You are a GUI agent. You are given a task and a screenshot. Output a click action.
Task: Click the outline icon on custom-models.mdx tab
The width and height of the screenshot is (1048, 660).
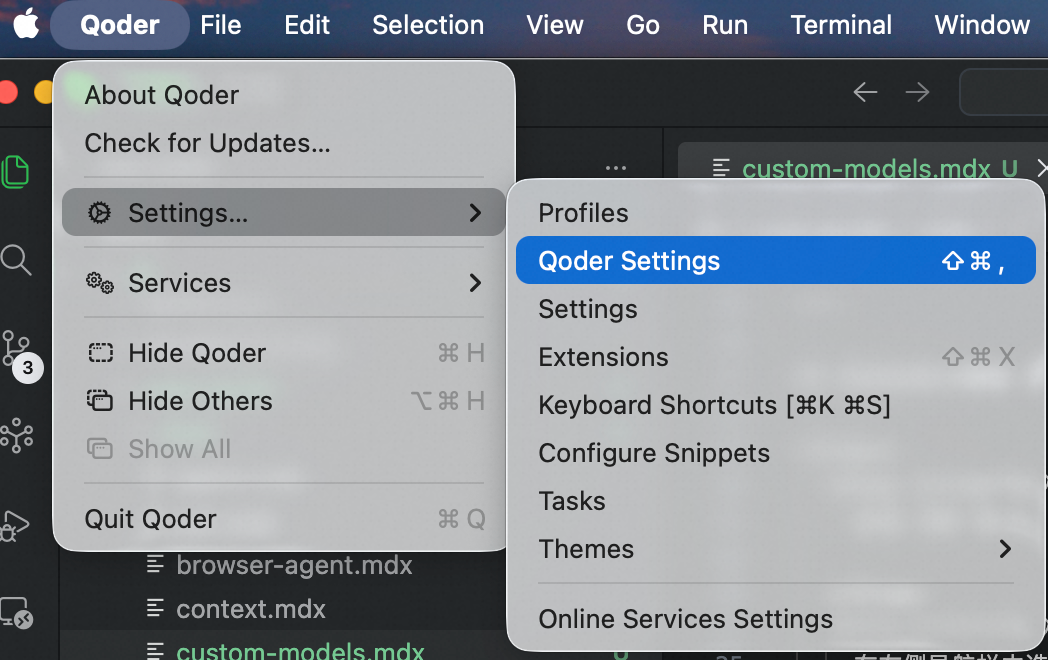(x=722, y=168)
